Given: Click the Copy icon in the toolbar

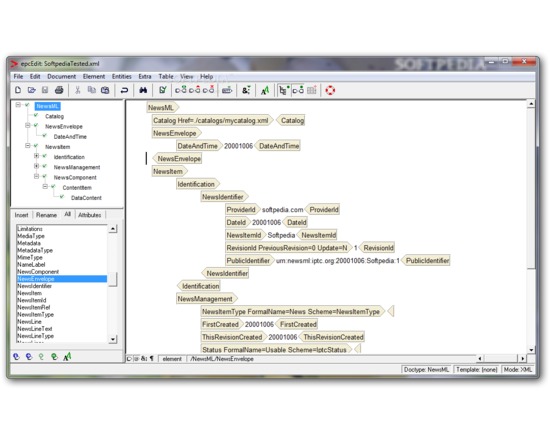Looking at the screenshot, I should 92,90.
